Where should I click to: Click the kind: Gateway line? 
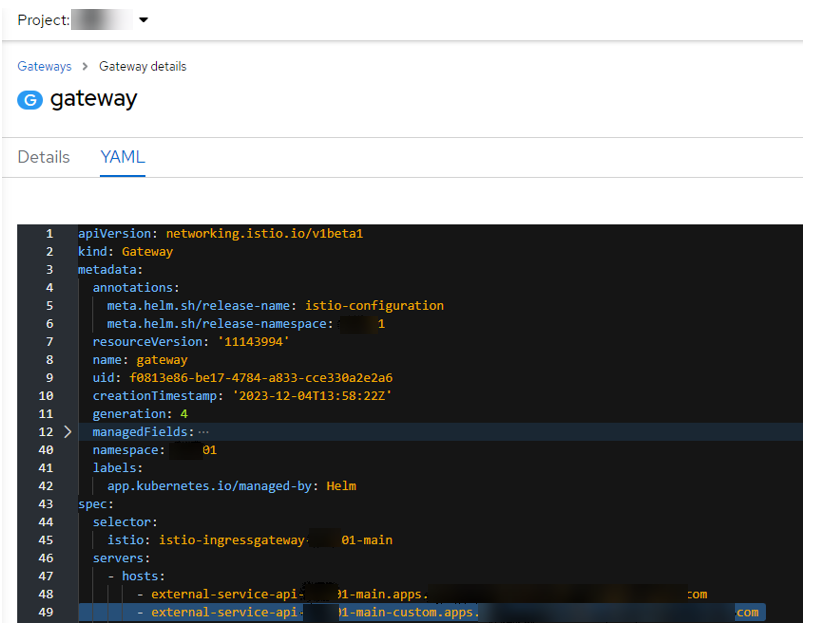[125, 252]
